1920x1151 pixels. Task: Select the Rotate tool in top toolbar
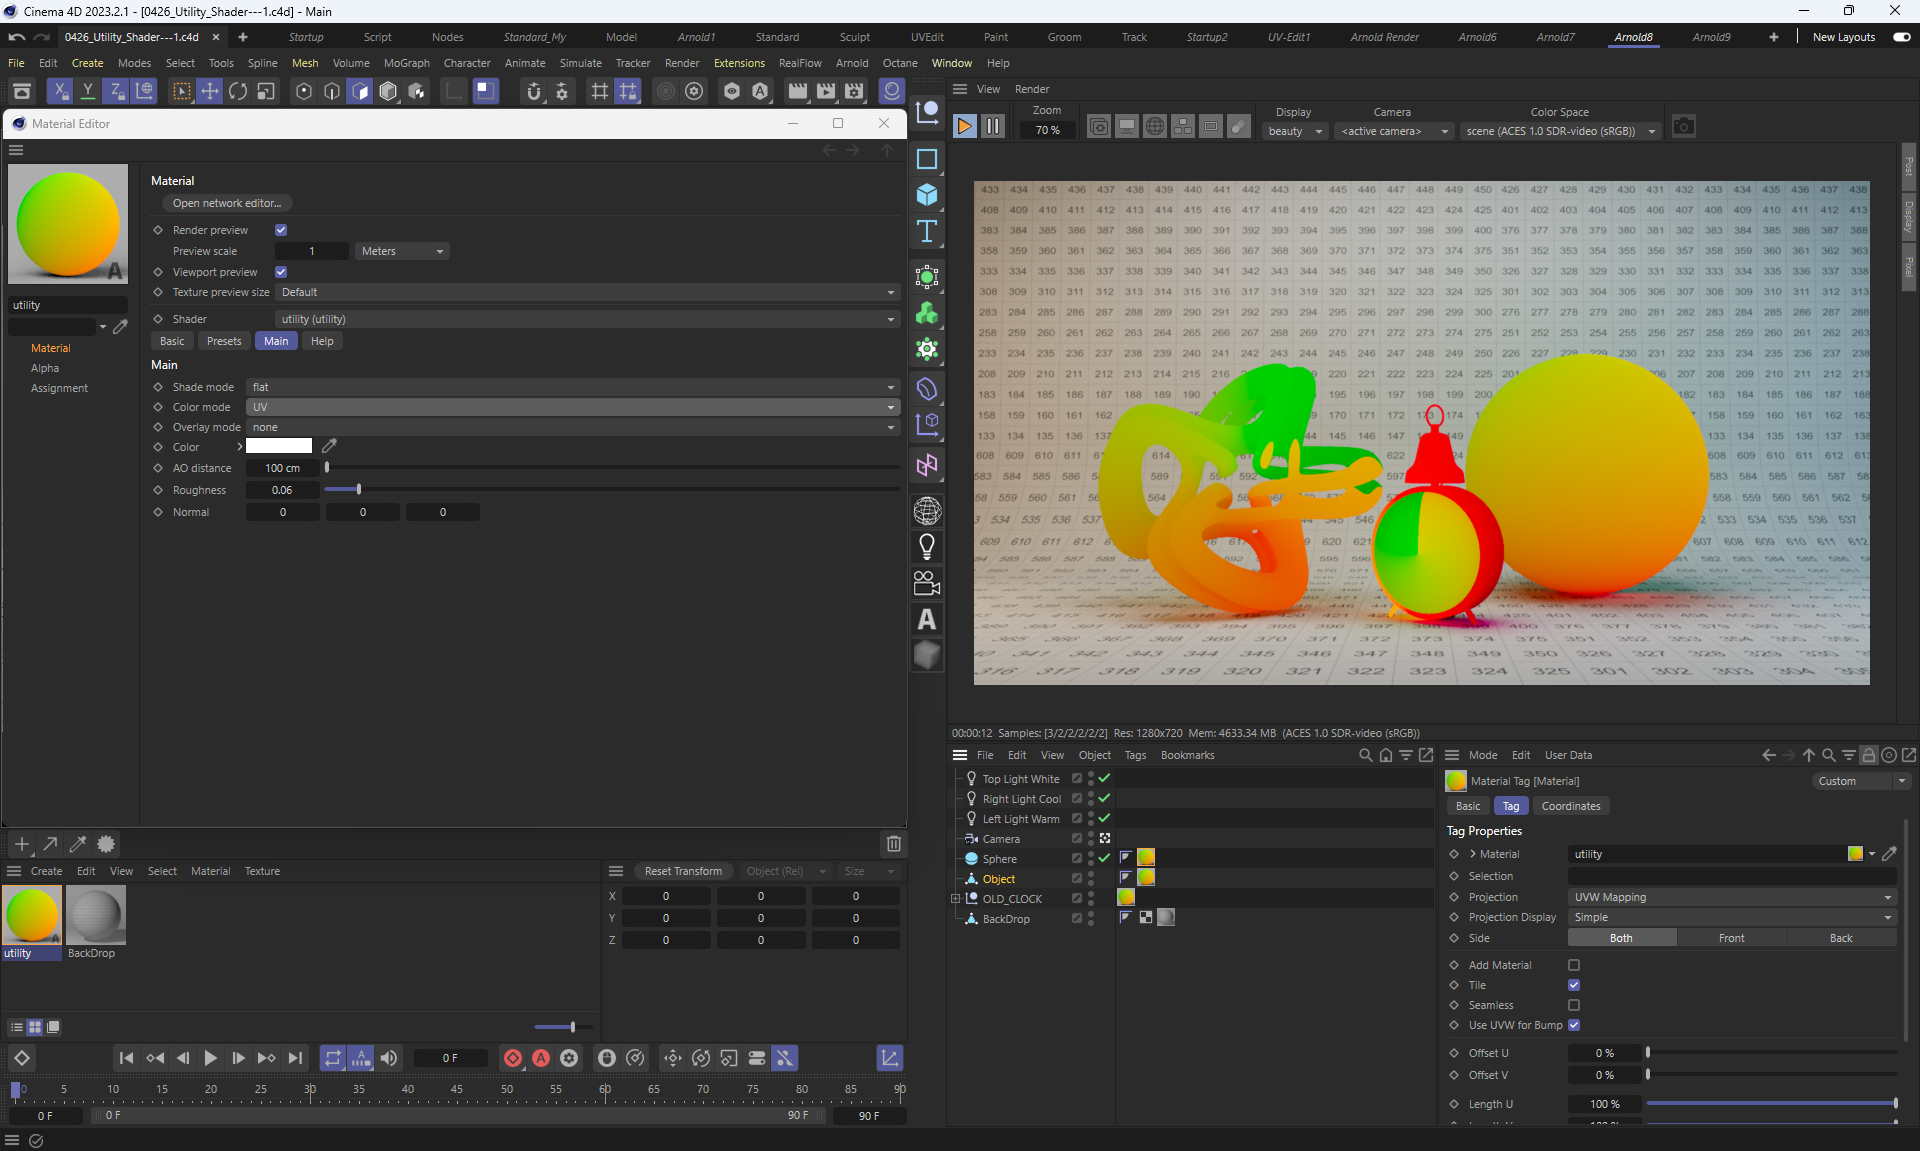click(x=238, y=92)
